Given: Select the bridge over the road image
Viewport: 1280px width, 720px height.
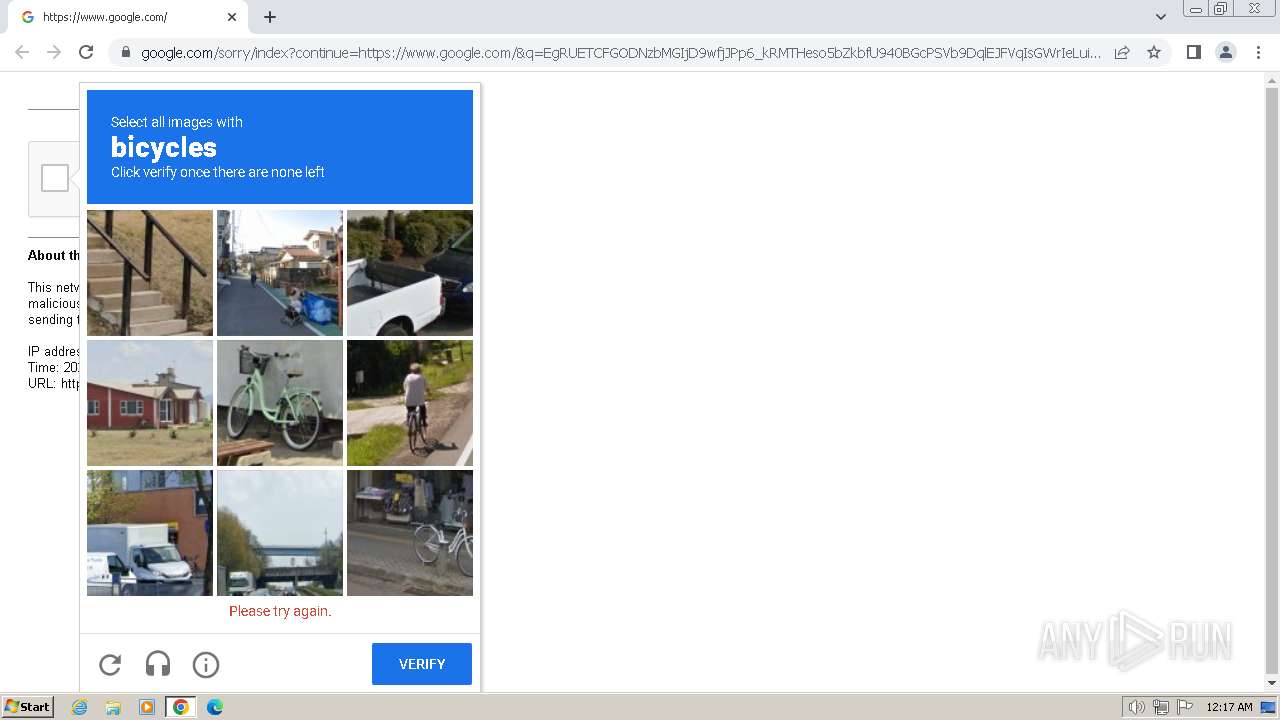Looking at the screenshot, I should pos(280,533).
